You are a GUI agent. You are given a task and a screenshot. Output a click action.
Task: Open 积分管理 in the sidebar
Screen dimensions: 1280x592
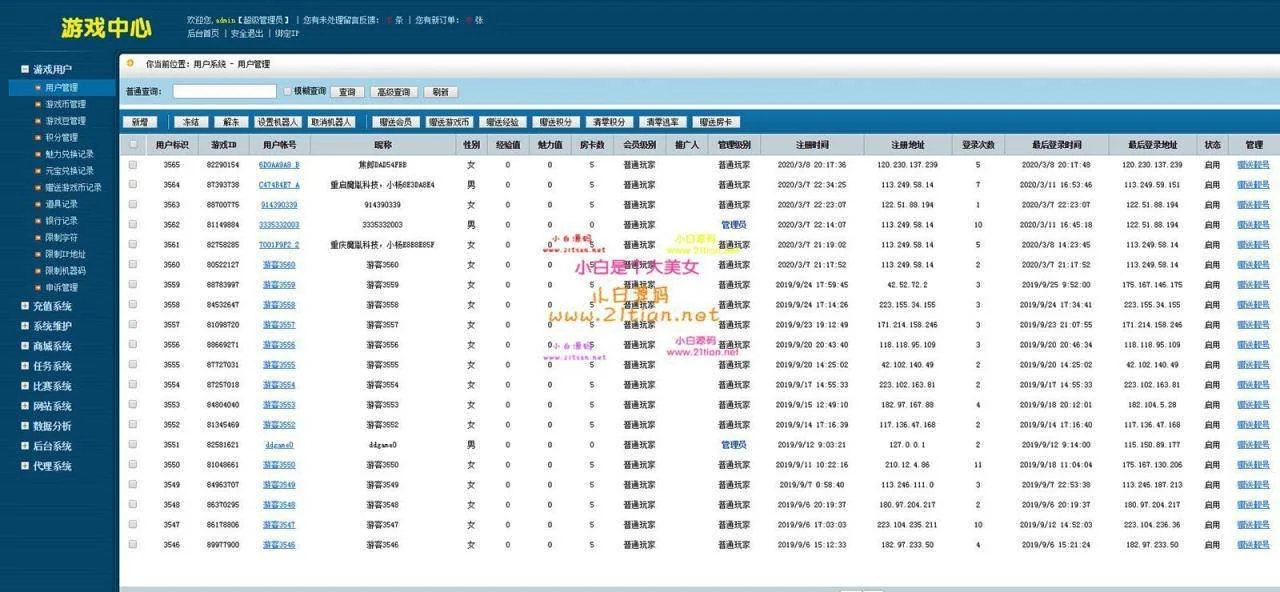61,138
